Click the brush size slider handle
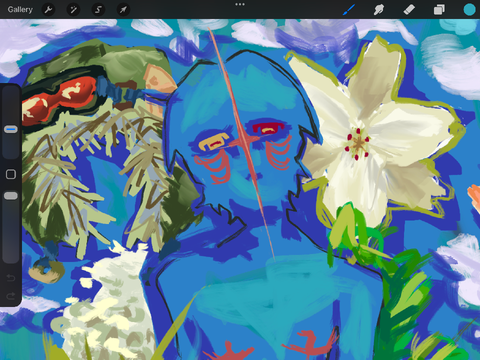This screenshot has width=480, height=360. [11, 129]
